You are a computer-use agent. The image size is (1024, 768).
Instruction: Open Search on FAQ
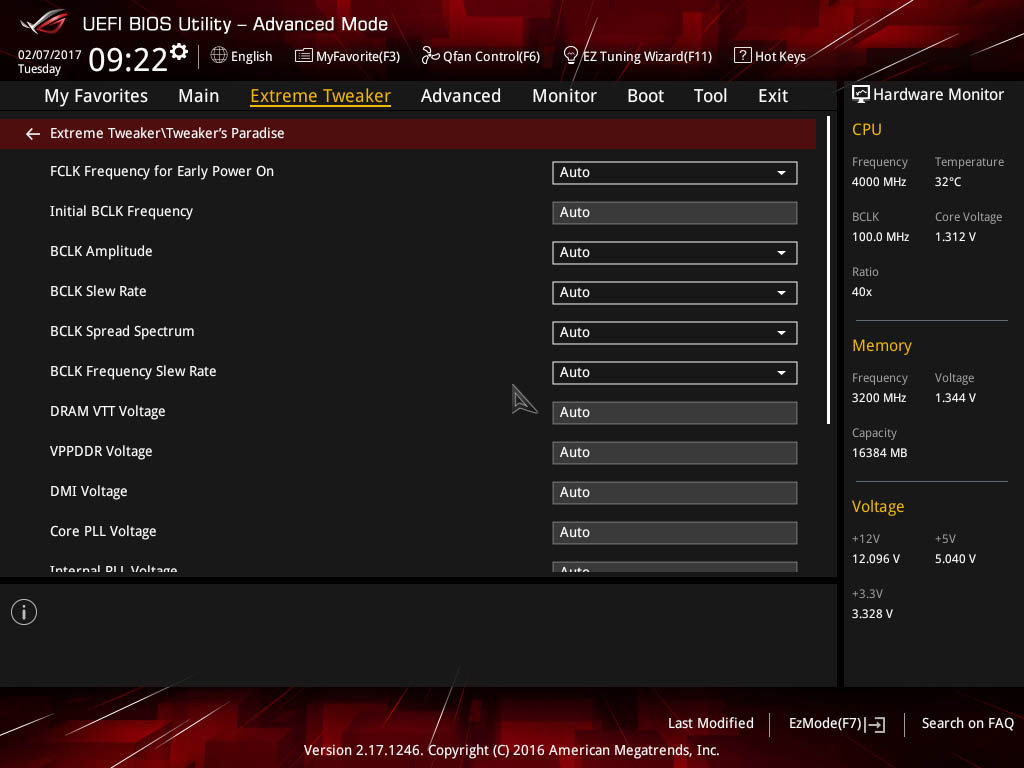pyautogui.click(x=967, y=724)
